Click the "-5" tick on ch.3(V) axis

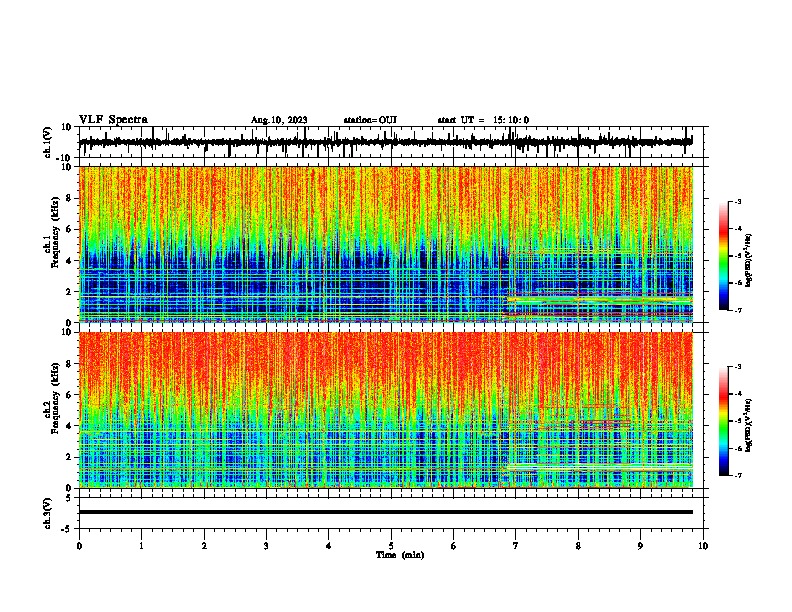coord(68,529)
